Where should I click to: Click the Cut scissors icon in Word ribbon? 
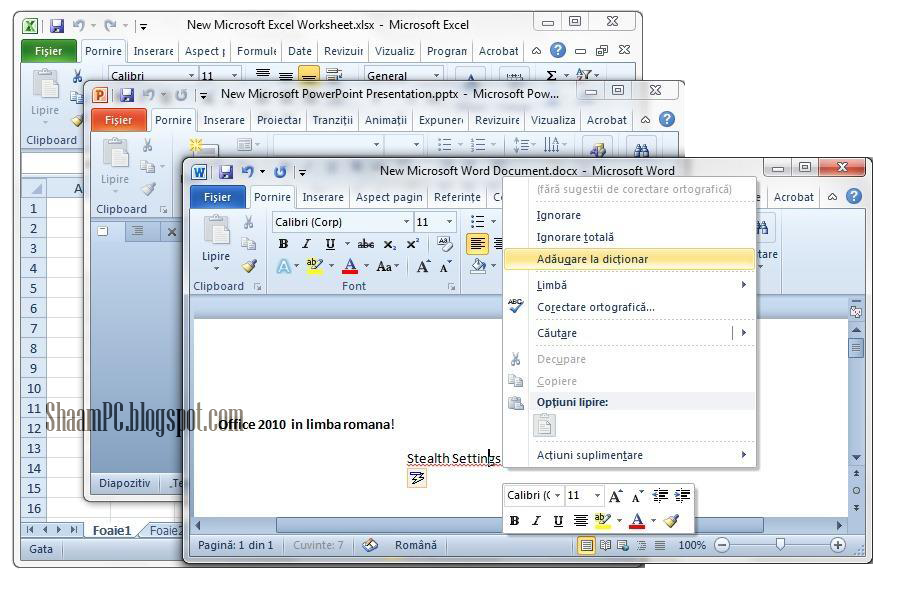(x=249, y=222)
